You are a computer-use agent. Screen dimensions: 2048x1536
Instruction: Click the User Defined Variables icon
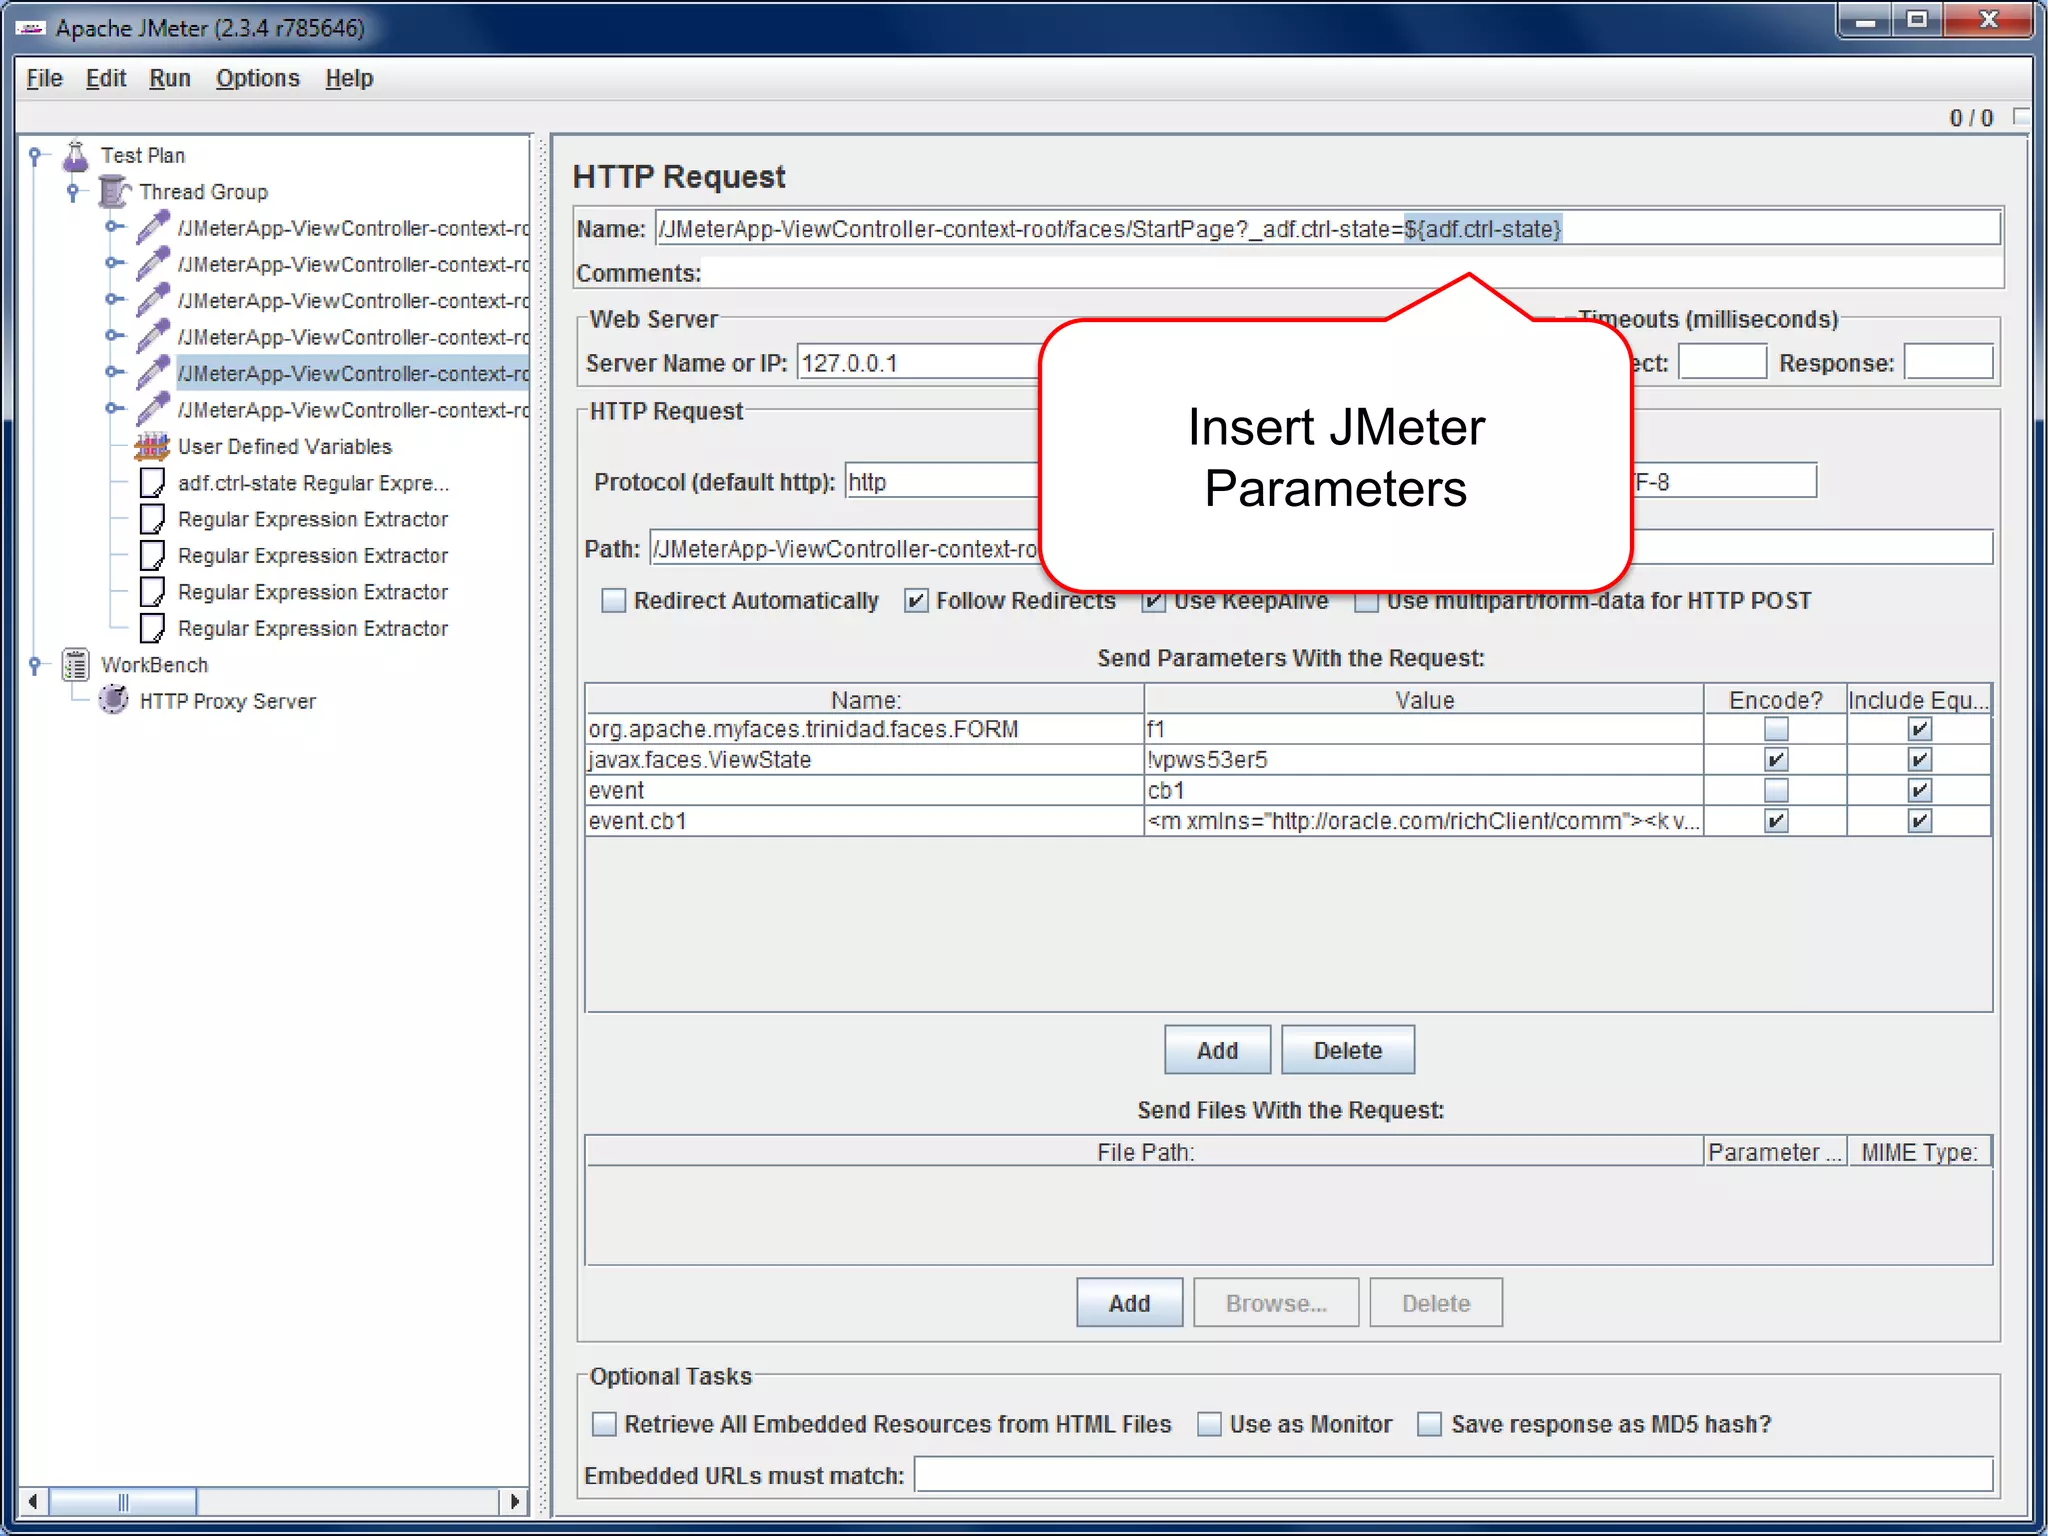click(x=152, y=446)
